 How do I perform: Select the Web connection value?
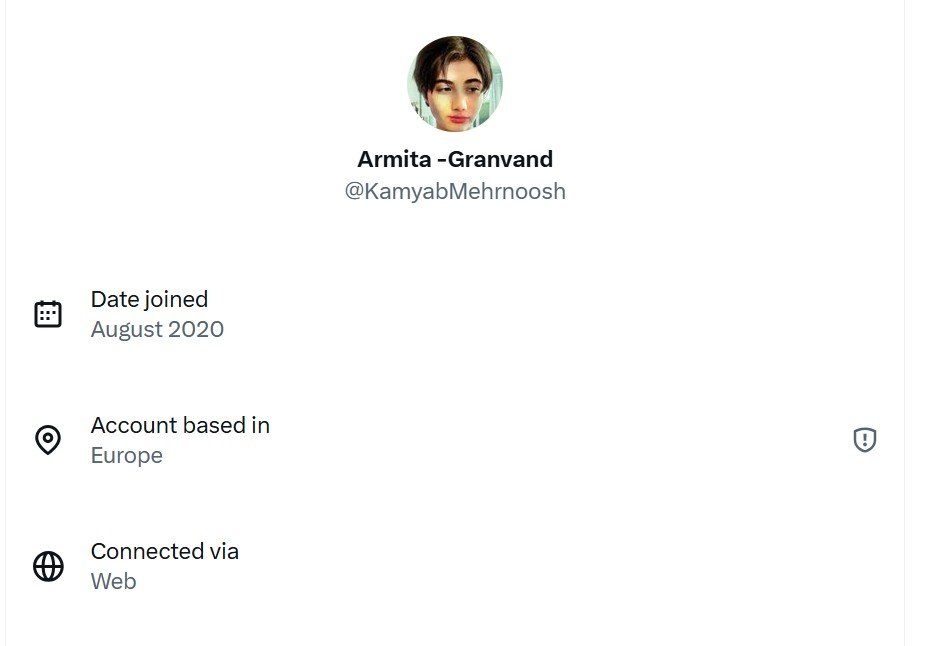point(113,581)
